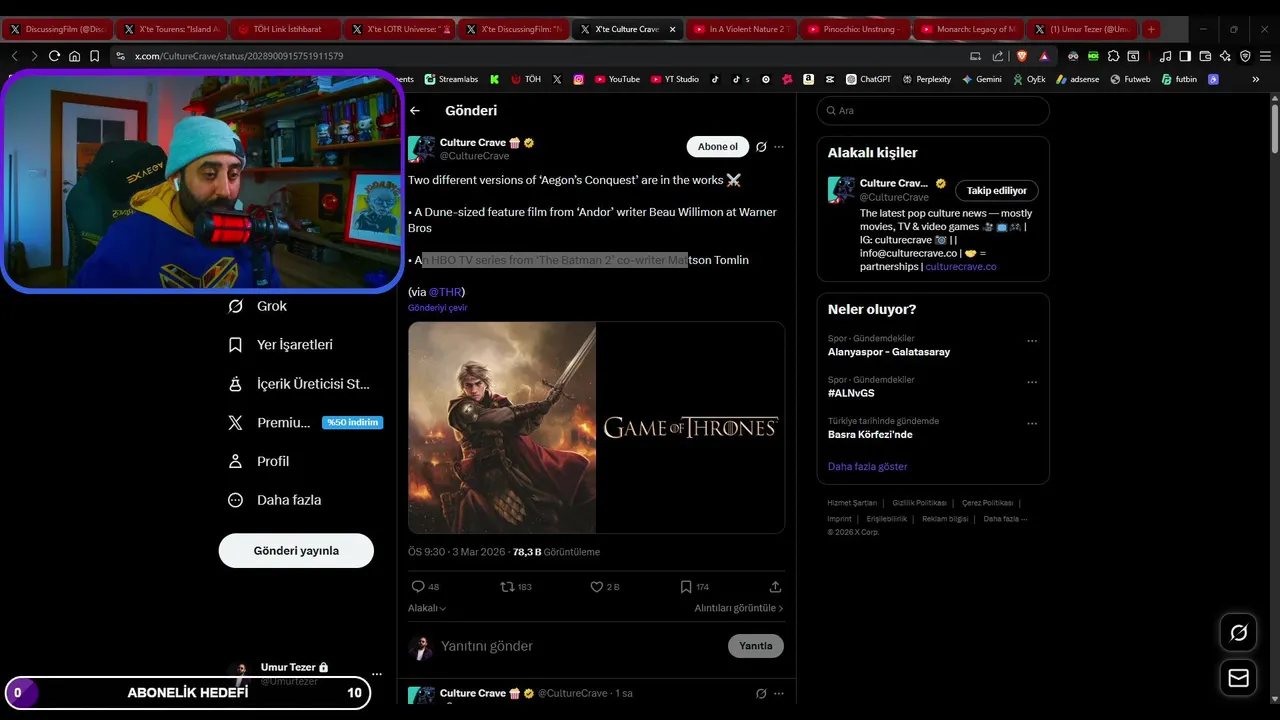
Task: Switch to Pinocchio: Unstrung tab
Action: pyautogui.click(x=854, y=29)
